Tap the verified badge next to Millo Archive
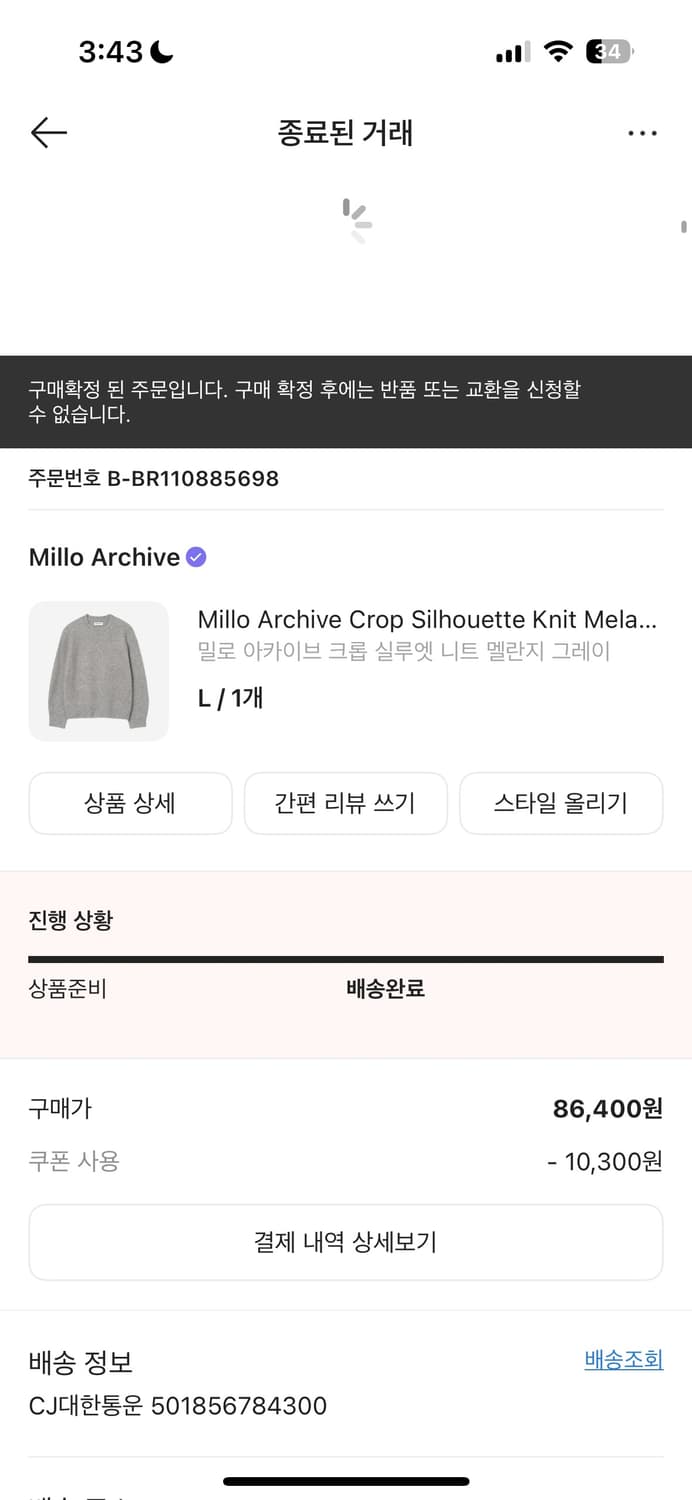This screenshot has height=1500, width=692. coord(196,556)
